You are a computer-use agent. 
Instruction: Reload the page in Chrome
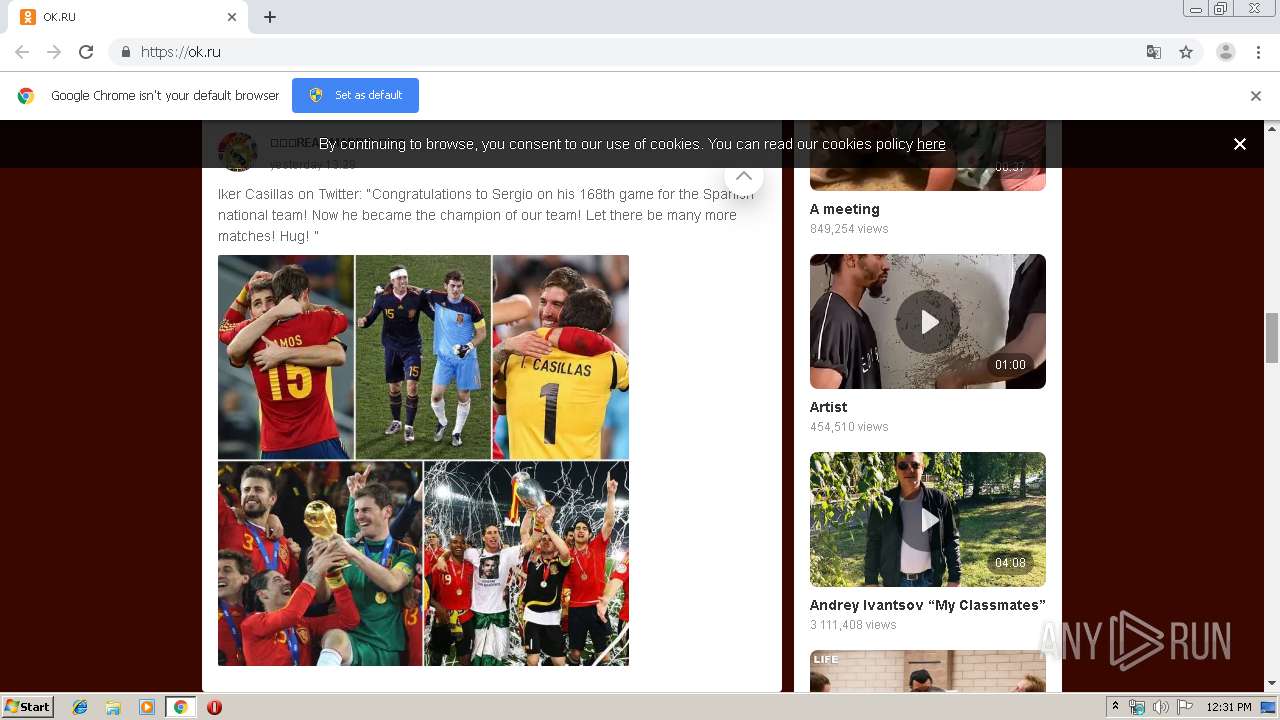pyautogui.click(x=86, y=52)
